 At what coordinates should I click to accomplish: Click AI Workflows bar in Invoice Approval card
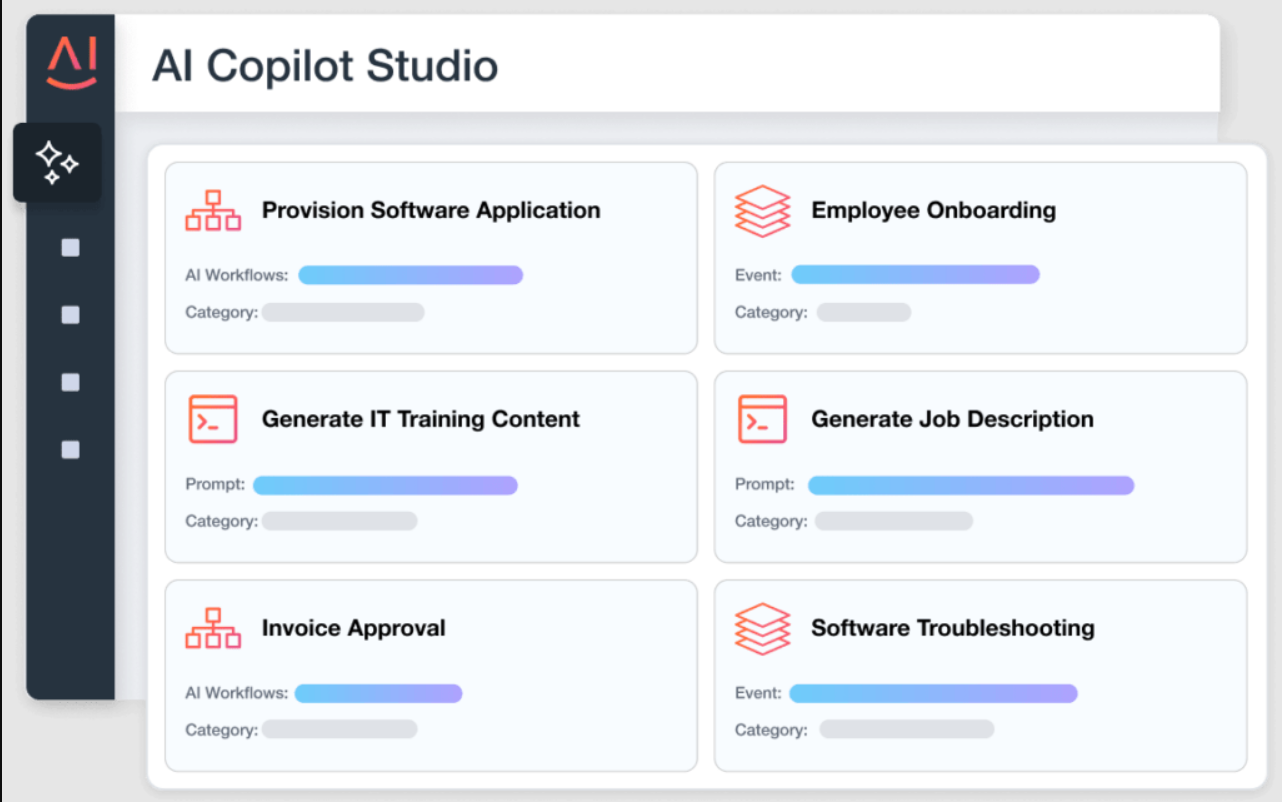(x=378, y=693)
